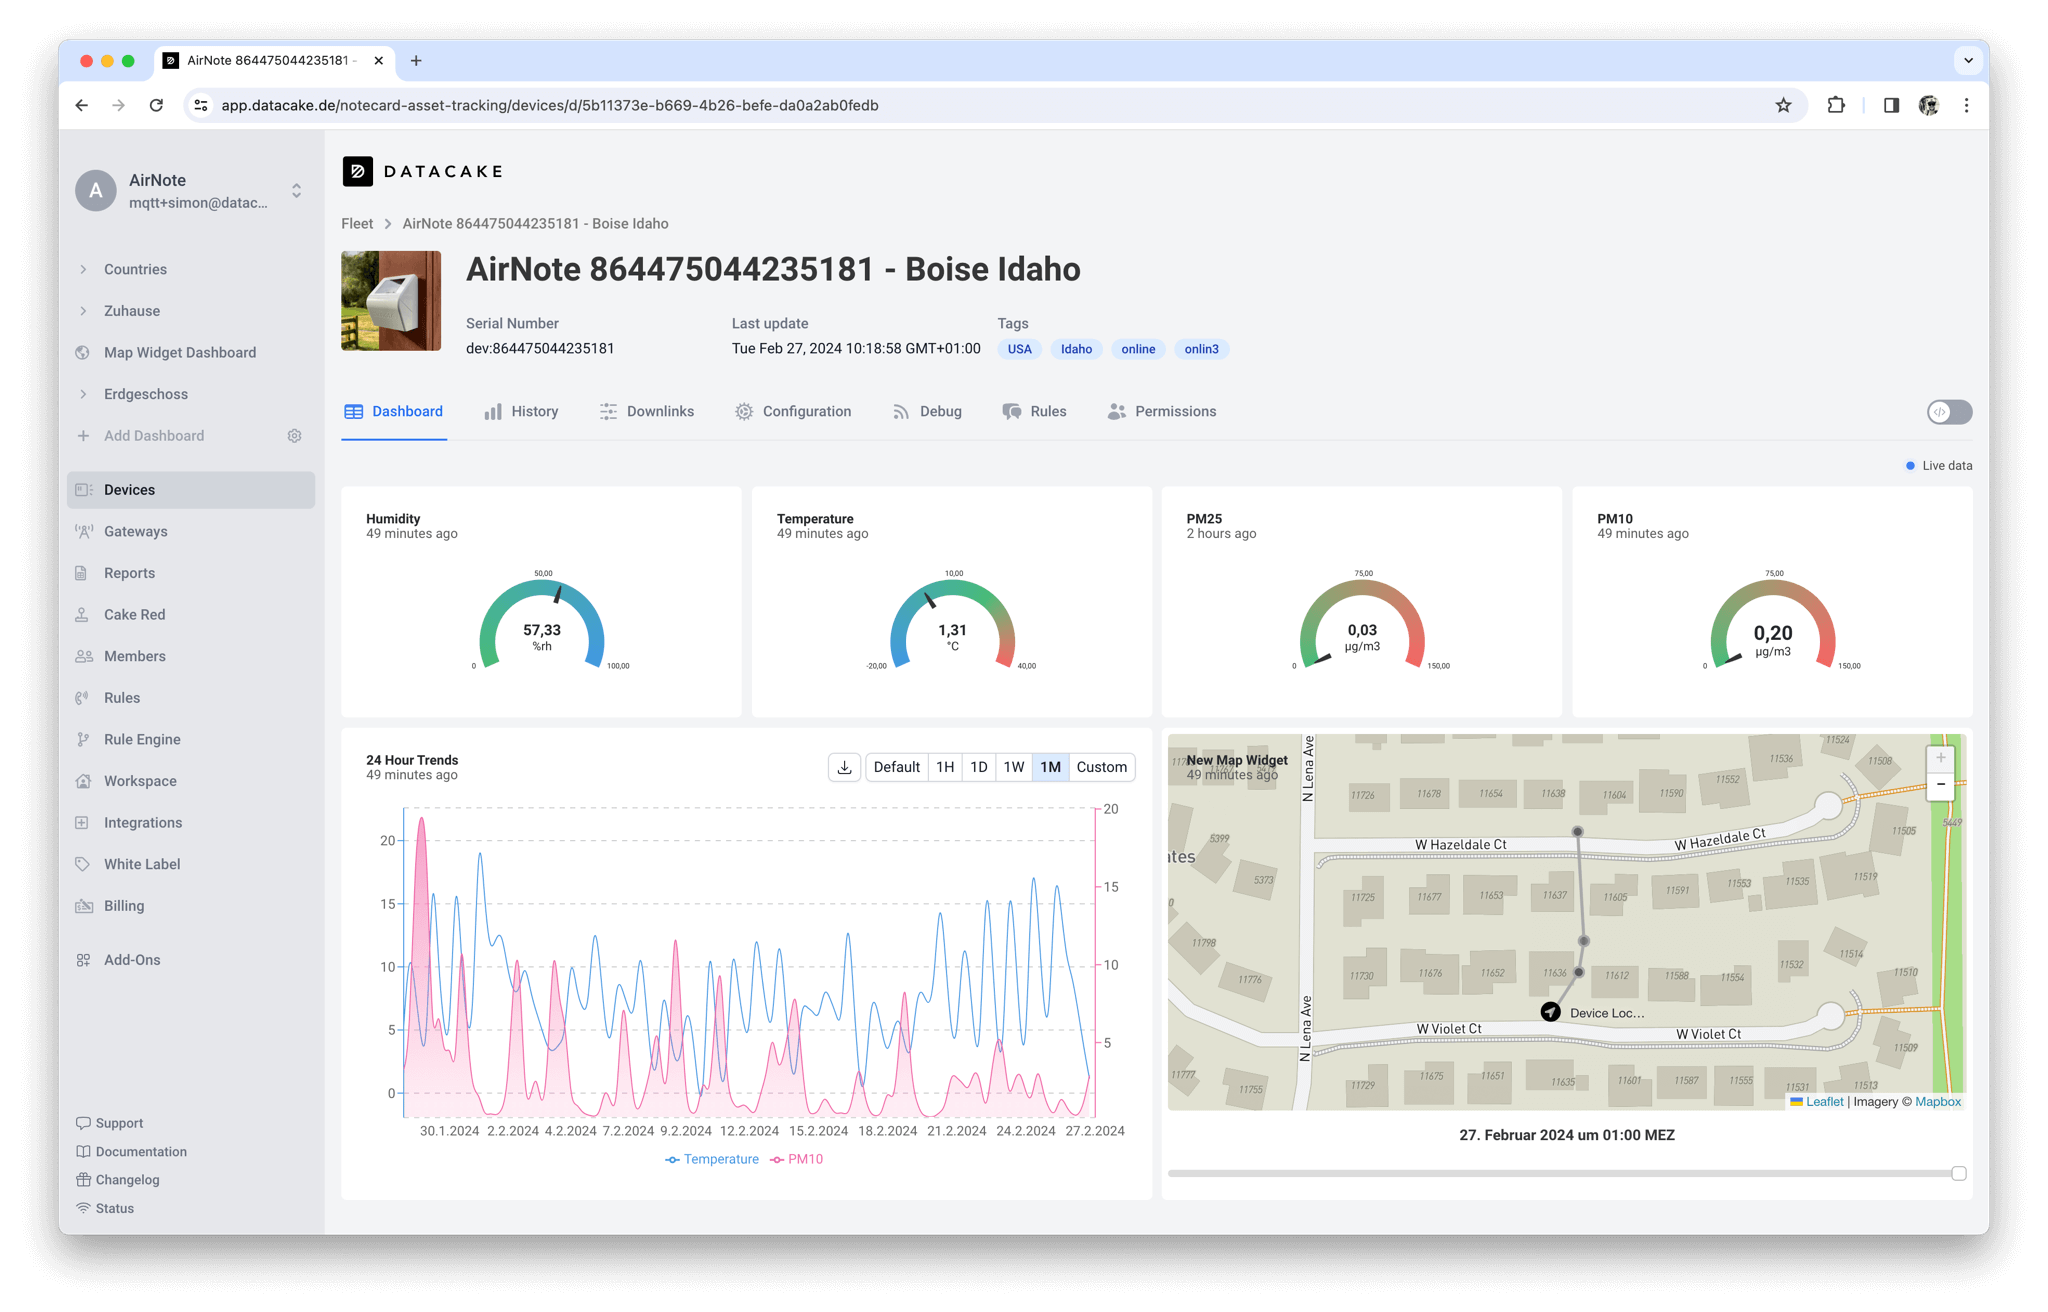This screenshot has width=2048, height=1312.
Task: Select the 1W time range
Action: (1014, 767)
